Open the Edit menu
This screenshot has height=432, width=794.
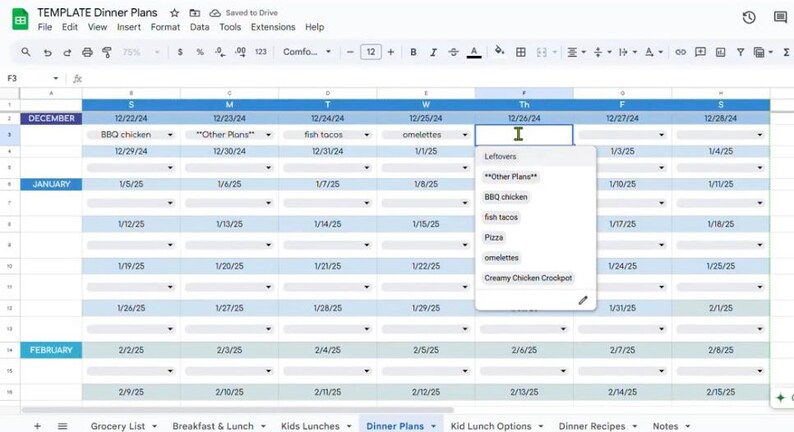tap(69, 27)
